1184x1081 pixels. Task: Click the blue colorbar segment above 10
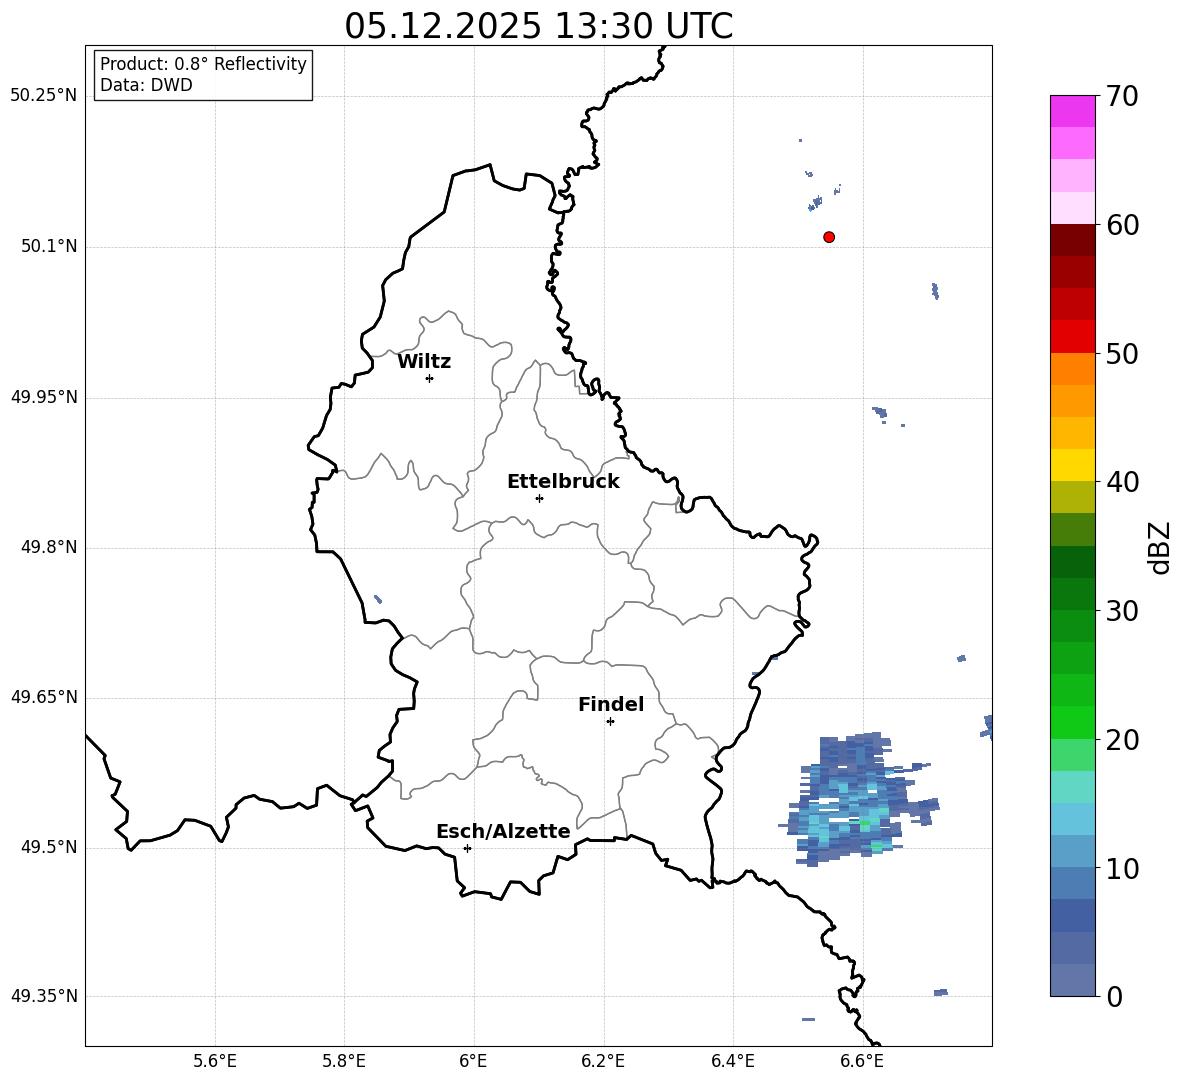(1072, 851)
